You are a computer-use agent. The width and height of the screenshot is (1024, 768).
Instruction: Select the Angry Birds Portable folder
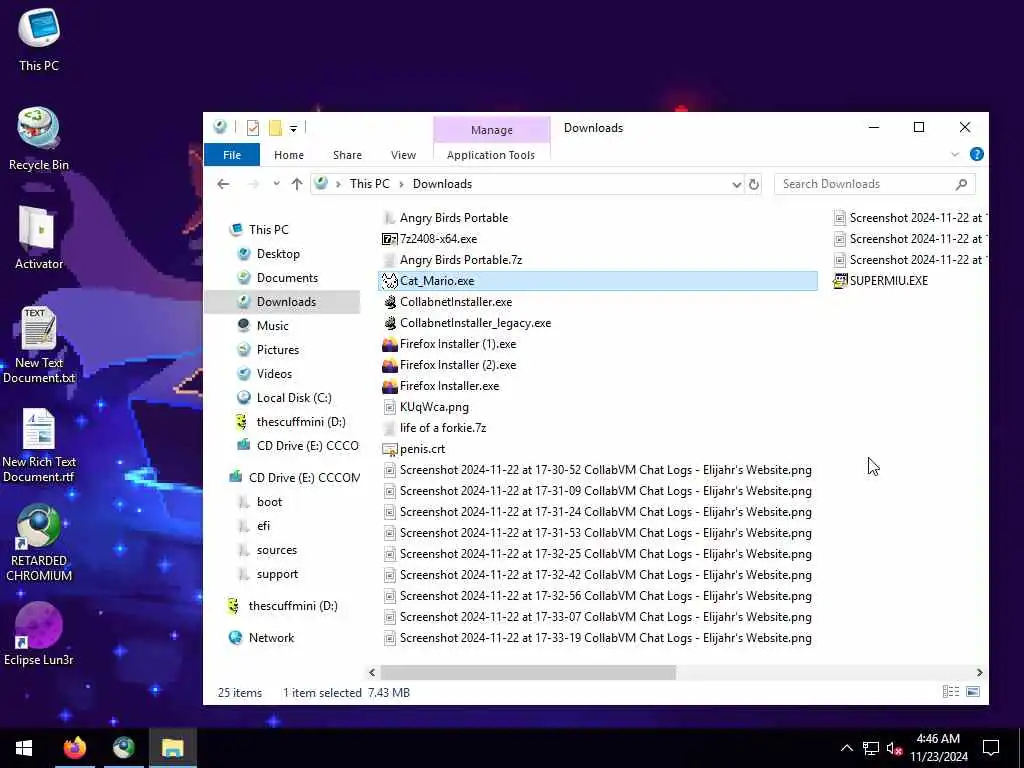453,218
